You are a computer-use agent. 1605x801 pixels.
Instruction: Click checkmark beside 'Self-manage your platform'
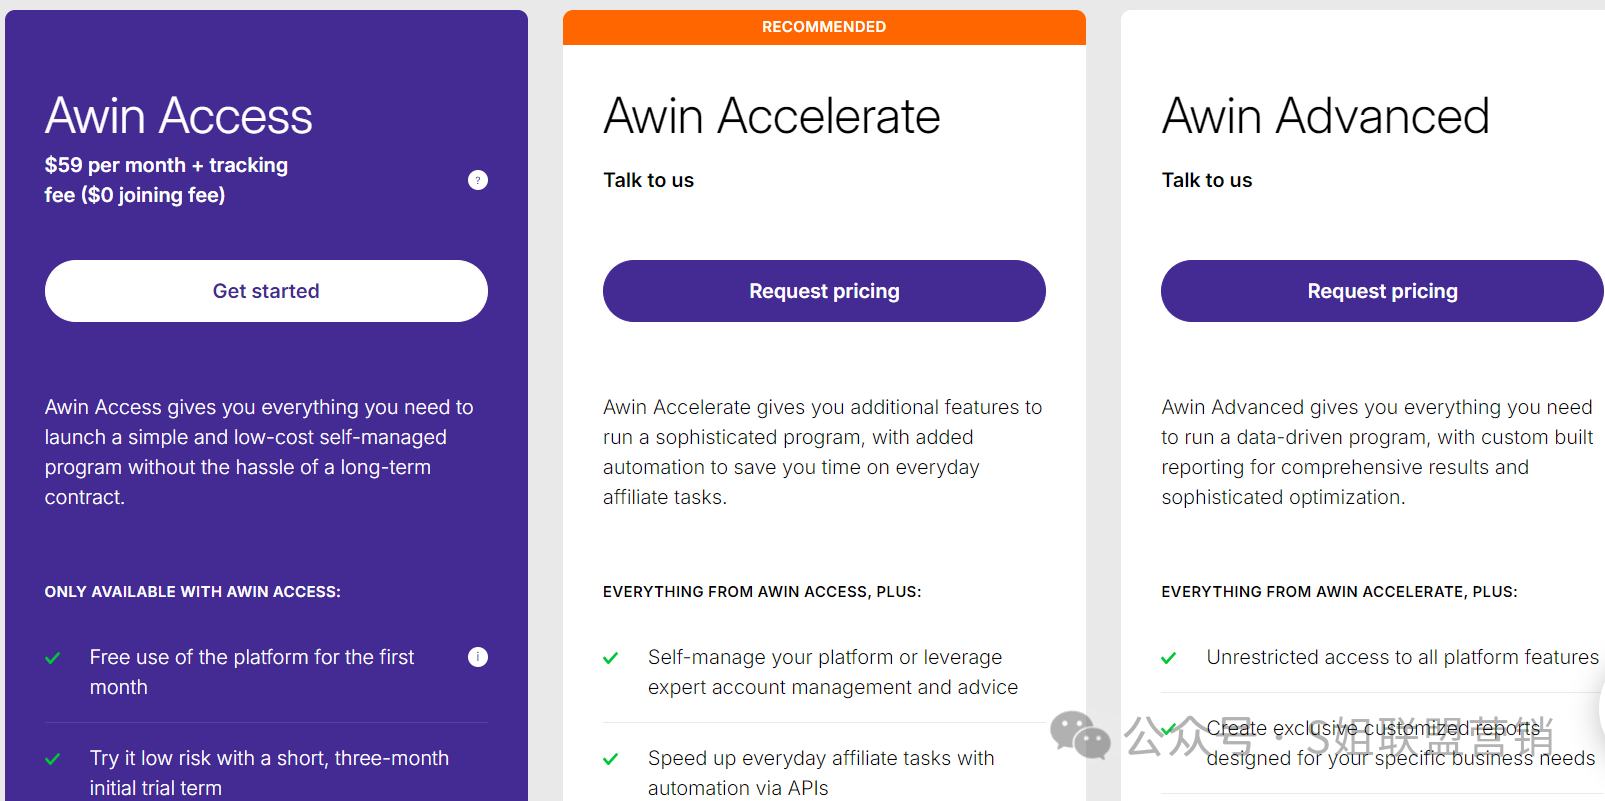[x=611, y=658]
